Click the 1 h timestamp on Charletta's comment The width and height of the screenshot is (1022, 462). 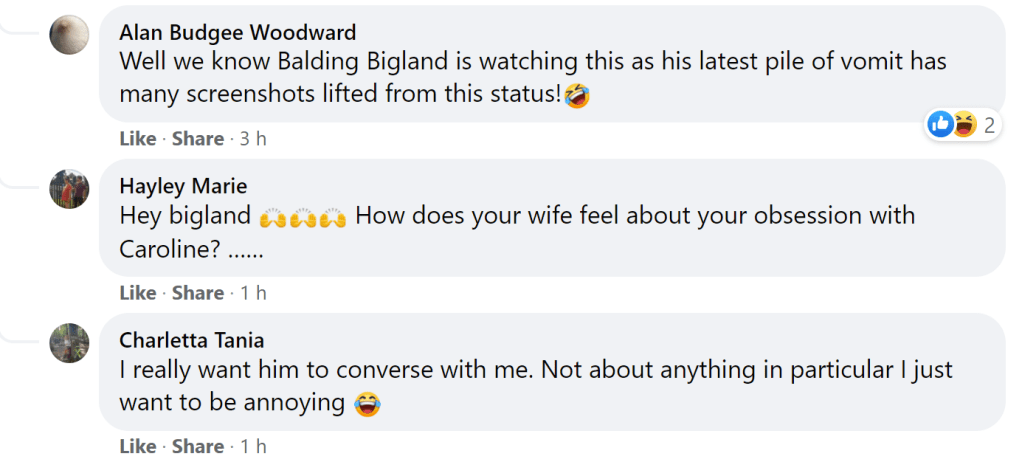tap(253, 446)
